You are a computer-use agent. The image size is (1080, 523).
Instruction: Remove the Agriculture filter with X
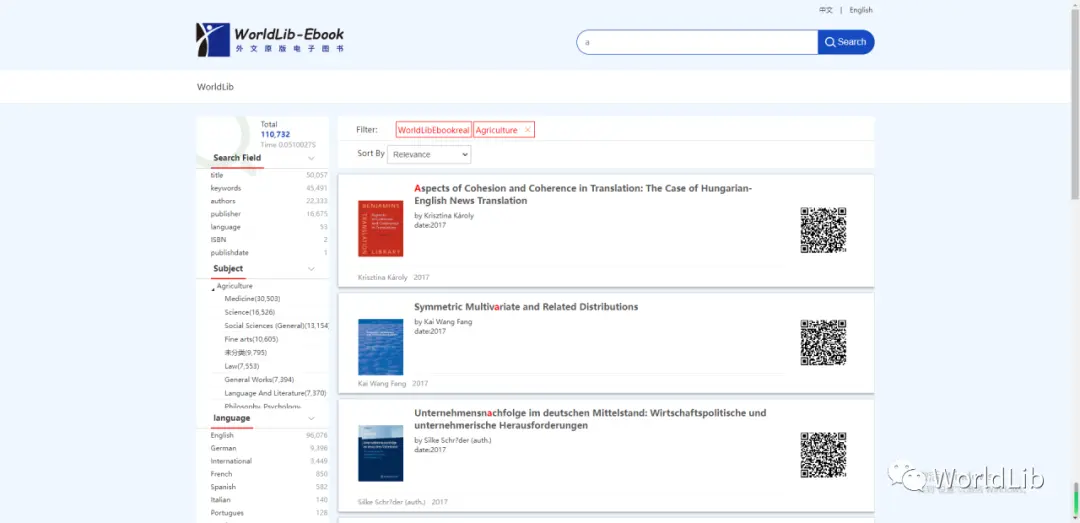click(x=528, y=130)
